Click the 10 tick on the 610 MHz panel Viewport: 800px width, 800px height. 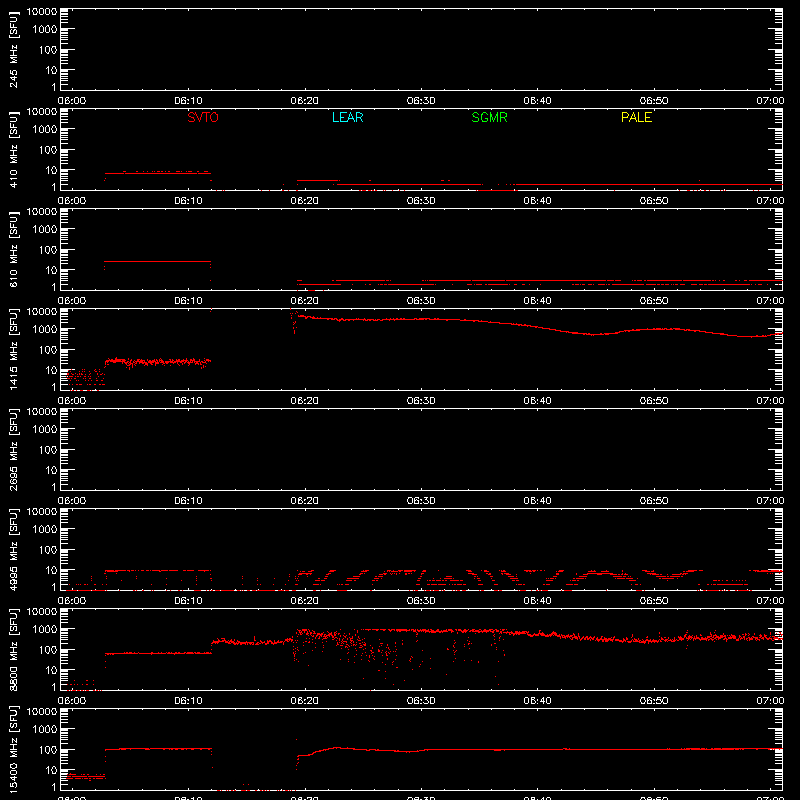51,270
